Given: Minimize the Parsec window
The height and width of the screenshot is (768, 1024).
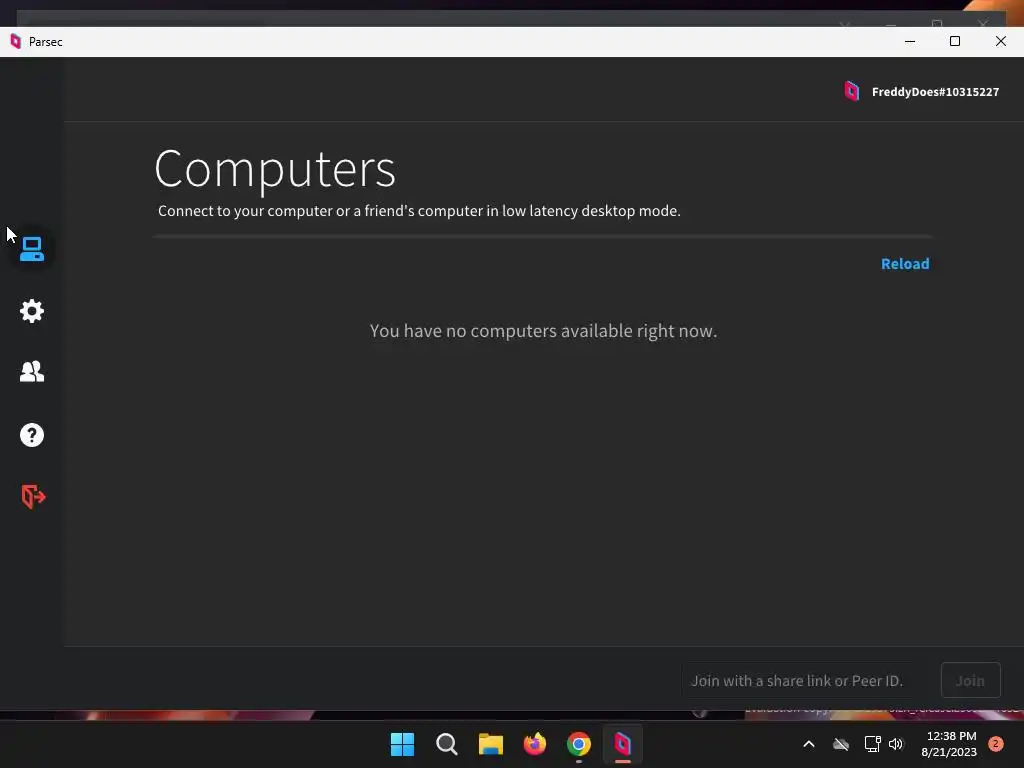Looking at the screenshot, I should pyautogui.click(x=910, y=42).
